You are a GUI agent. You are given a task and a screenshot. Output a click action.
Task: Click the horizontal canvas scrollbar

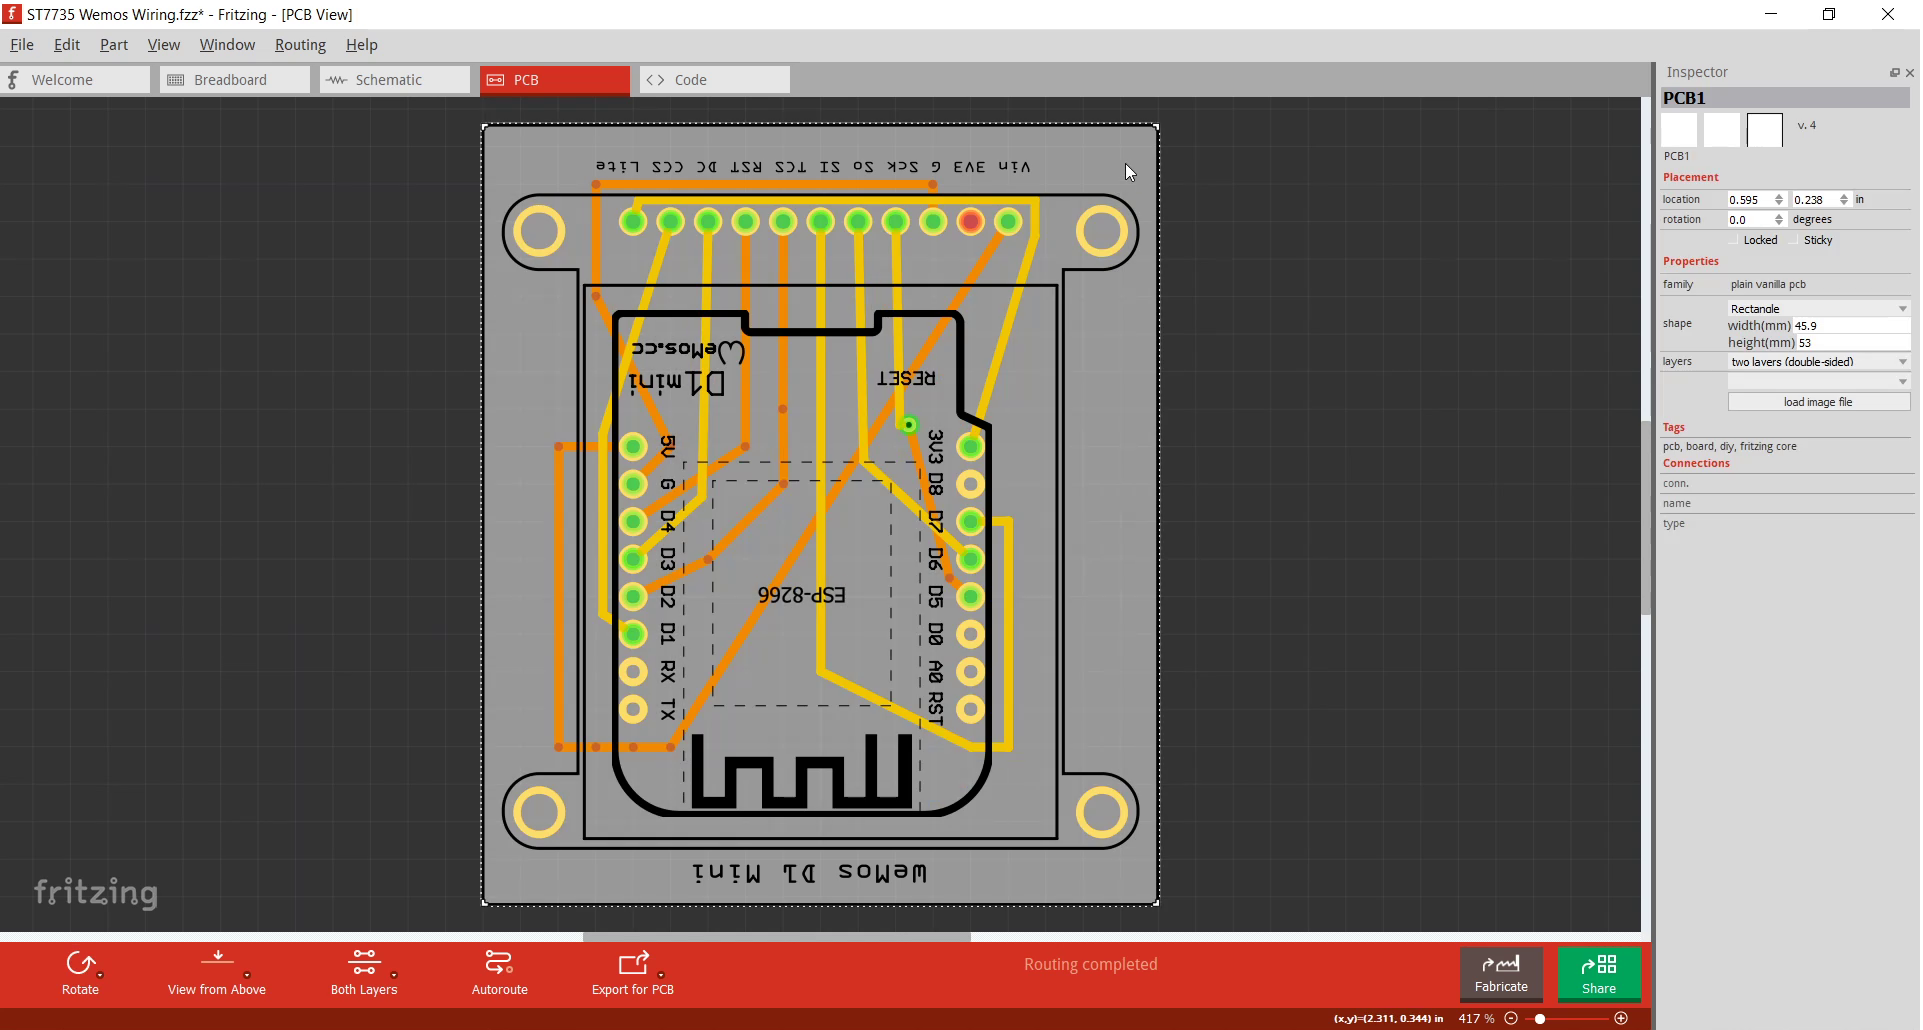coord(776,937)
